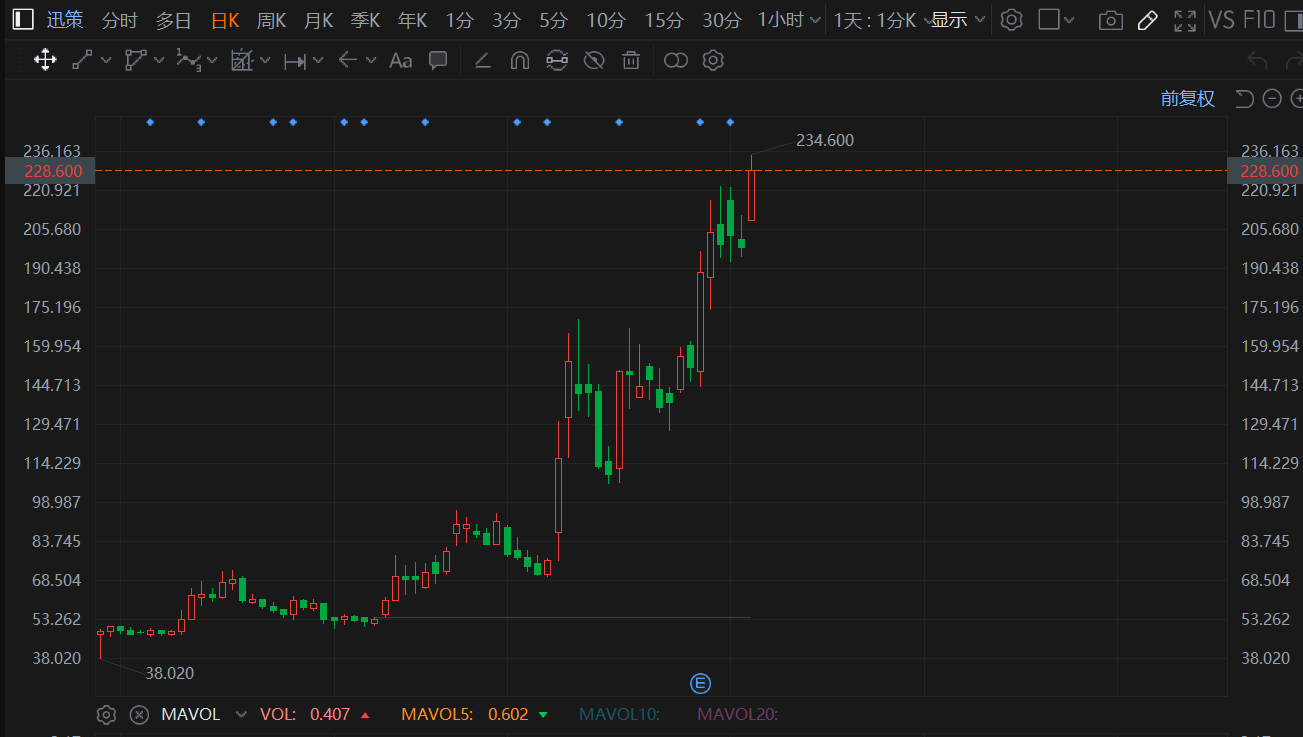This screenshot has width=1303, height=737.
Task: Open MAVOL indicator settings gear
Action: (106, 714)
